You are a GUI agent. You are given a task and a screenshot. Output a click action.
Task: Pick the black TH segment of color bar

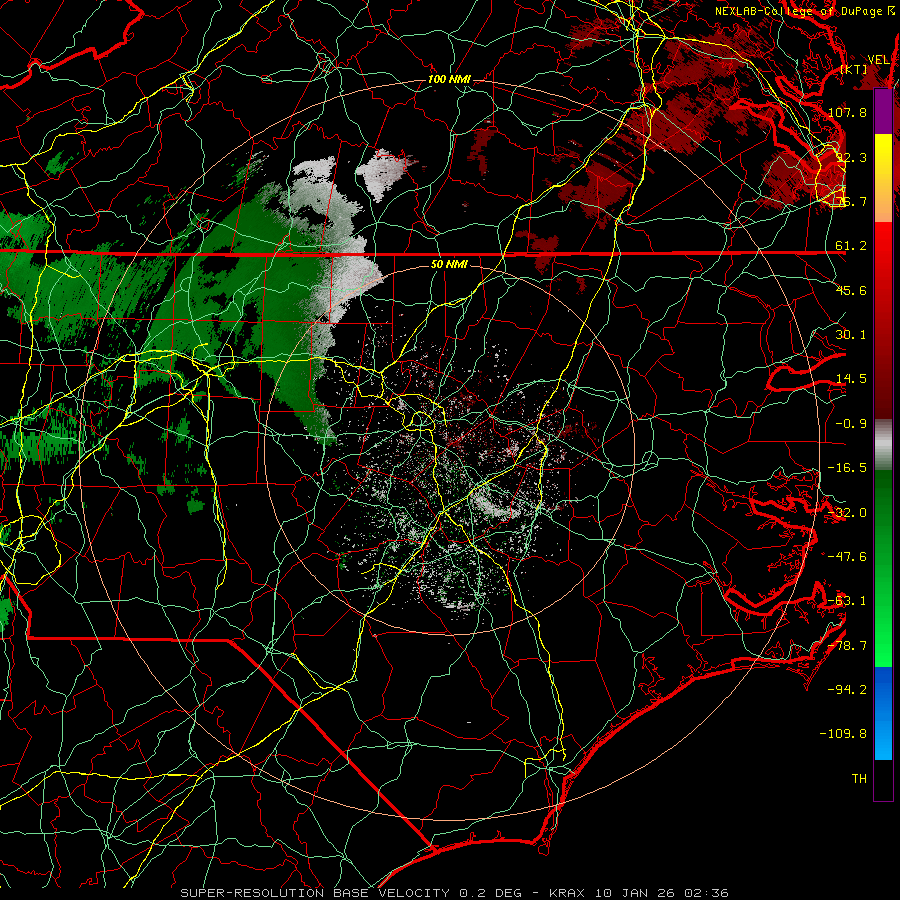pos(883,779)
